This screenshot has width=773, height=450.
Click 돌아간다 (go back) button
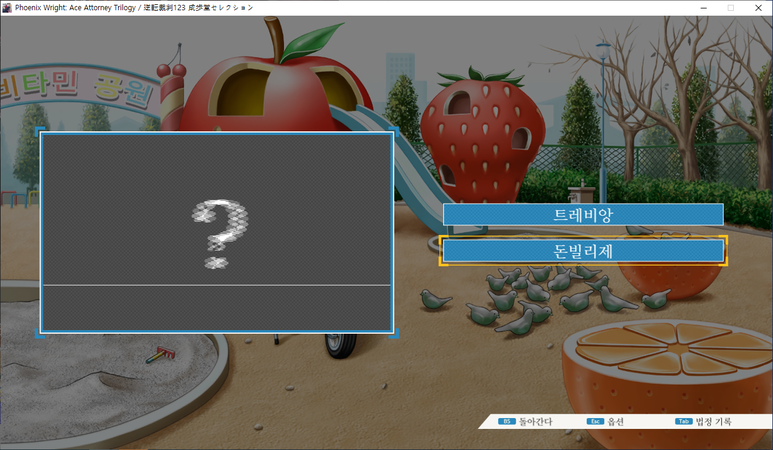click(x=536, y=421)
